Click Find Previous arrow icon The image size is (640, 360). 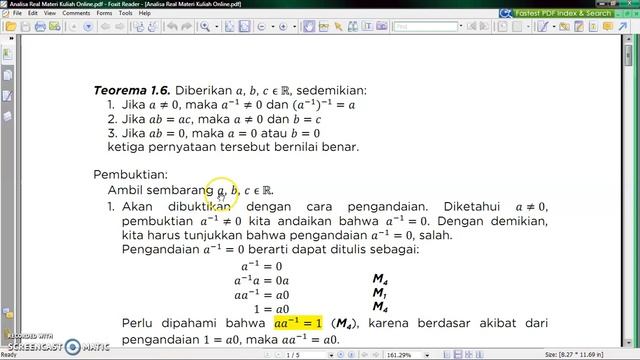coord(471,27)
